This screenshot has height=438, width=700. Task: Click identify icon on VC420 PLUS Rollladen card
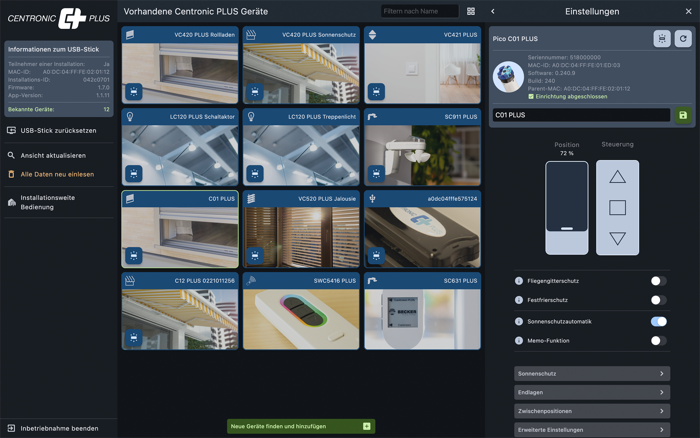133,92
